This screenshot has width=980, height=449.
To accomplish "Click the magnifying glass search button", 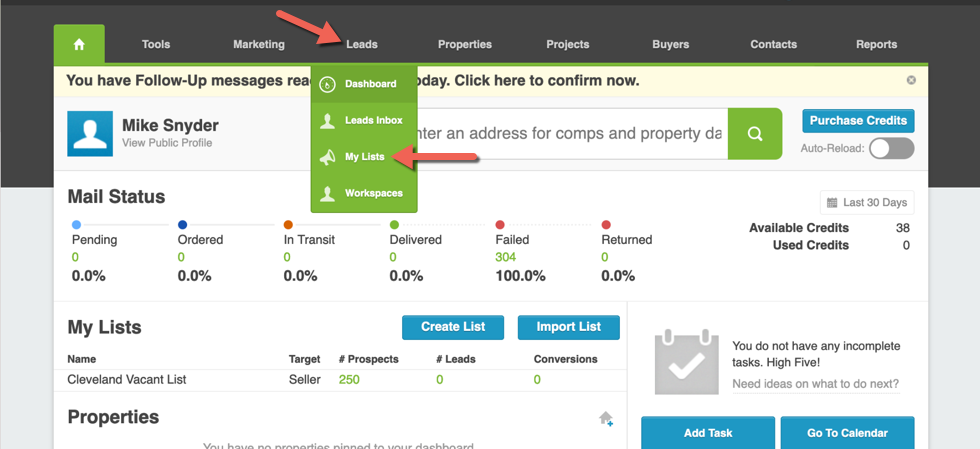I will (755, 134).
